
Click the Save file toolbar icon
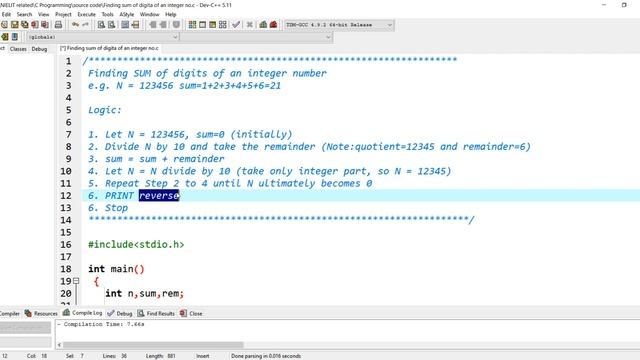[15, 25]
